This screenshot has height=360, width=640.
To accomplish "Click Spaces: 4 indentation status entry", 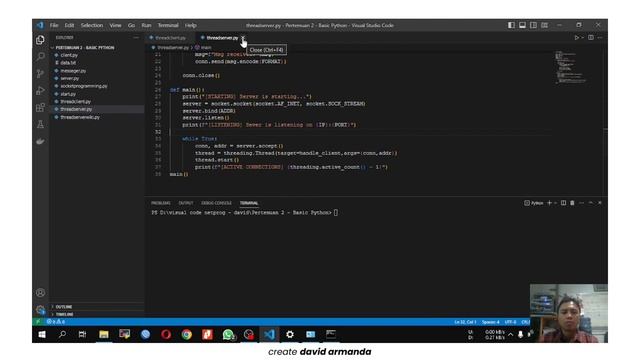I will coord(491,322).
